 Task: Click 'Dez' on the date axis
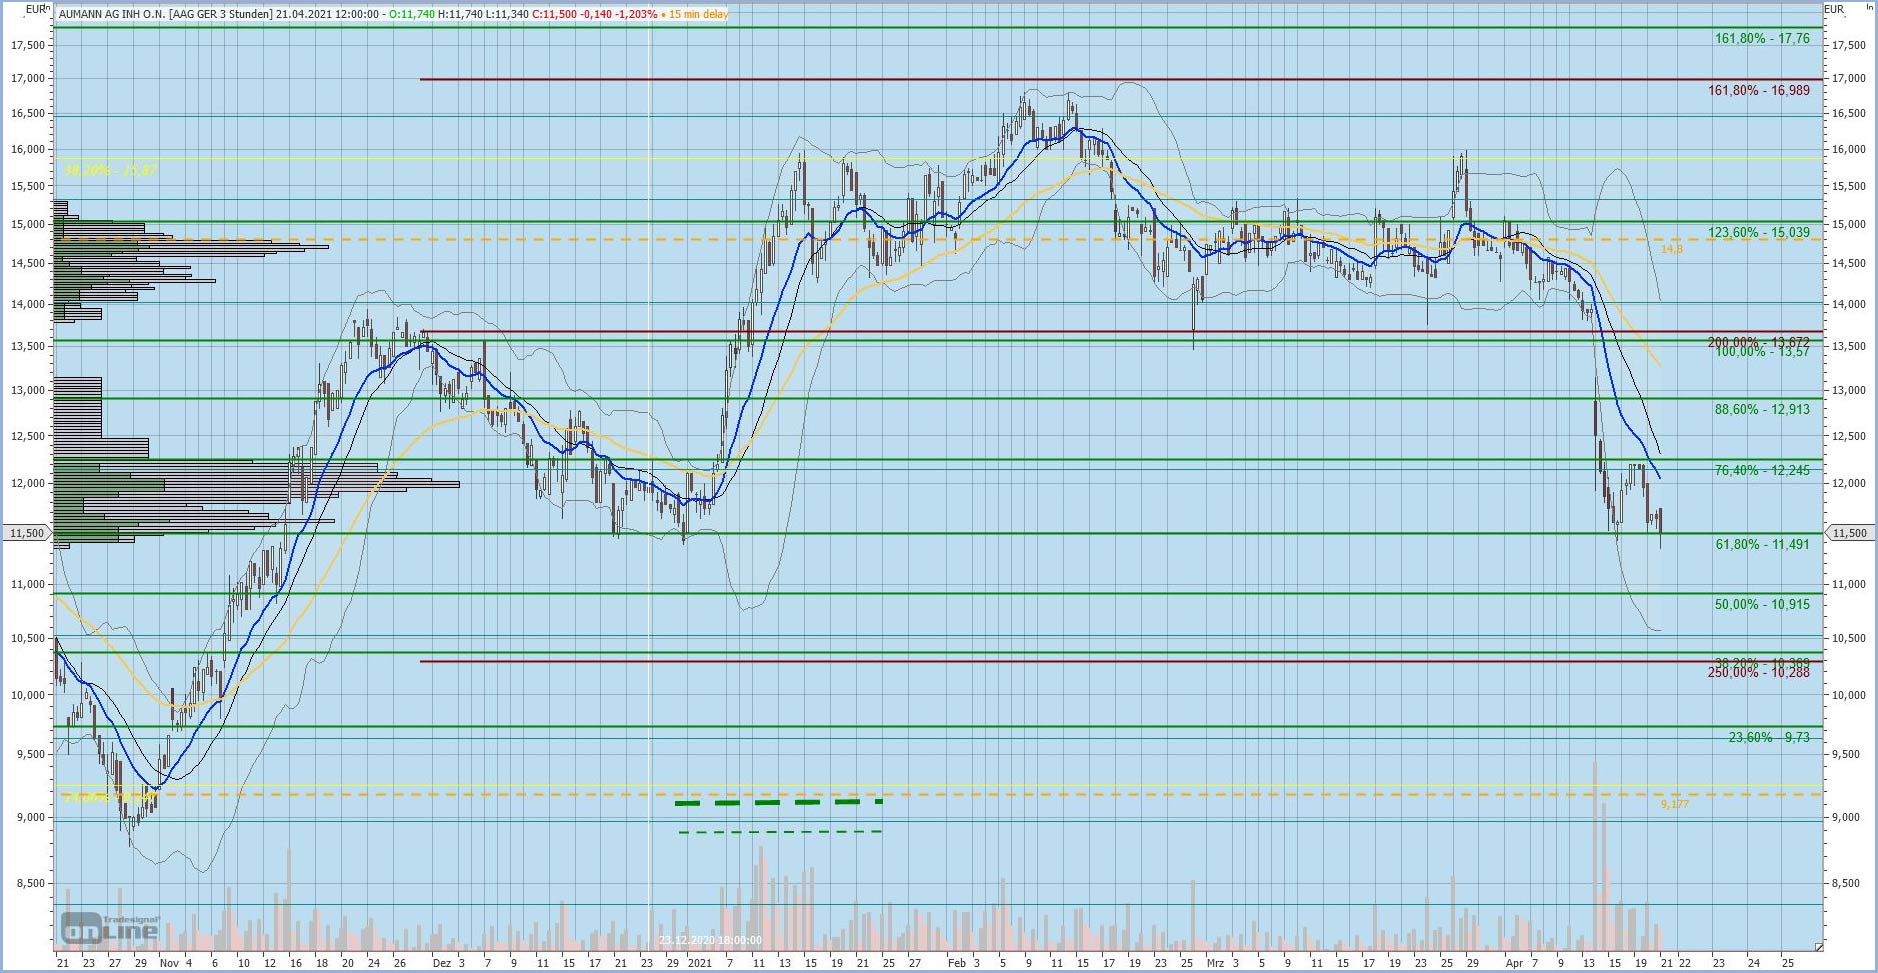point(441,964)
